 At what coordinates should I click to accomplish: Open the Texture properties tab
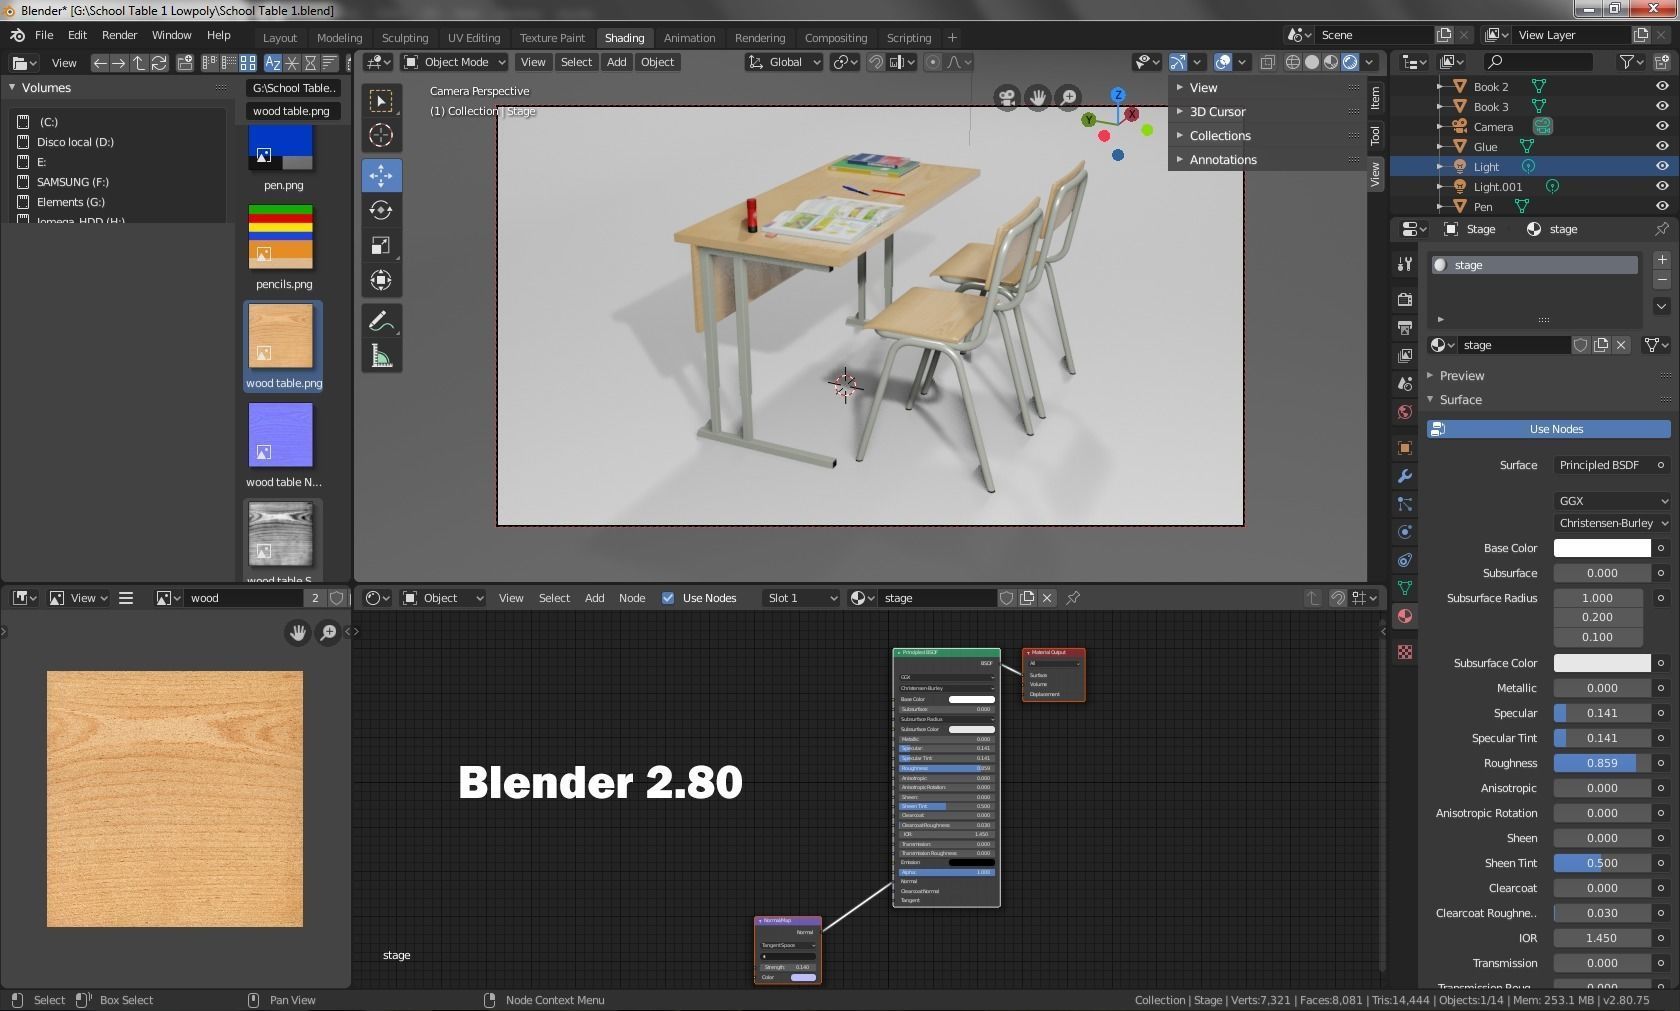click(x=1405, y=652)
